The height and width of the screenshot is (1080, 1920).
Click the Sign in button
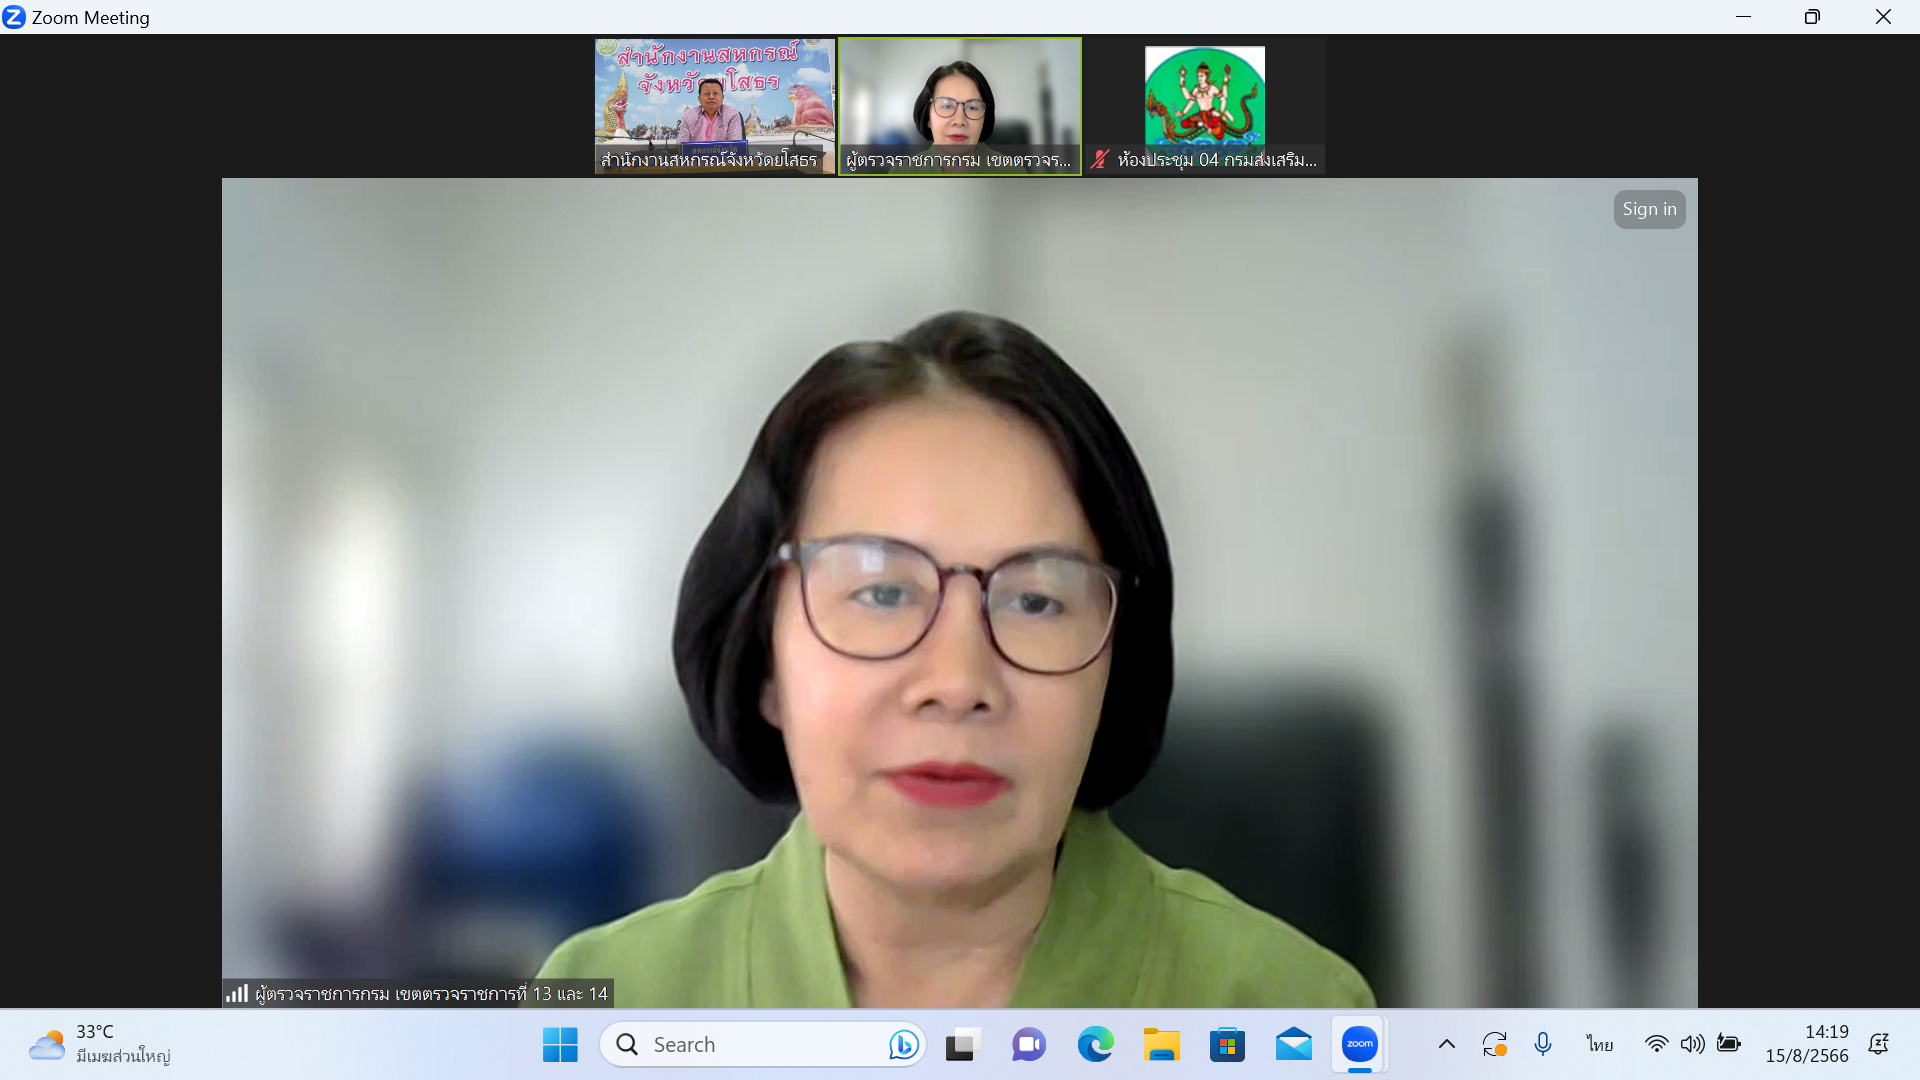1648,209
